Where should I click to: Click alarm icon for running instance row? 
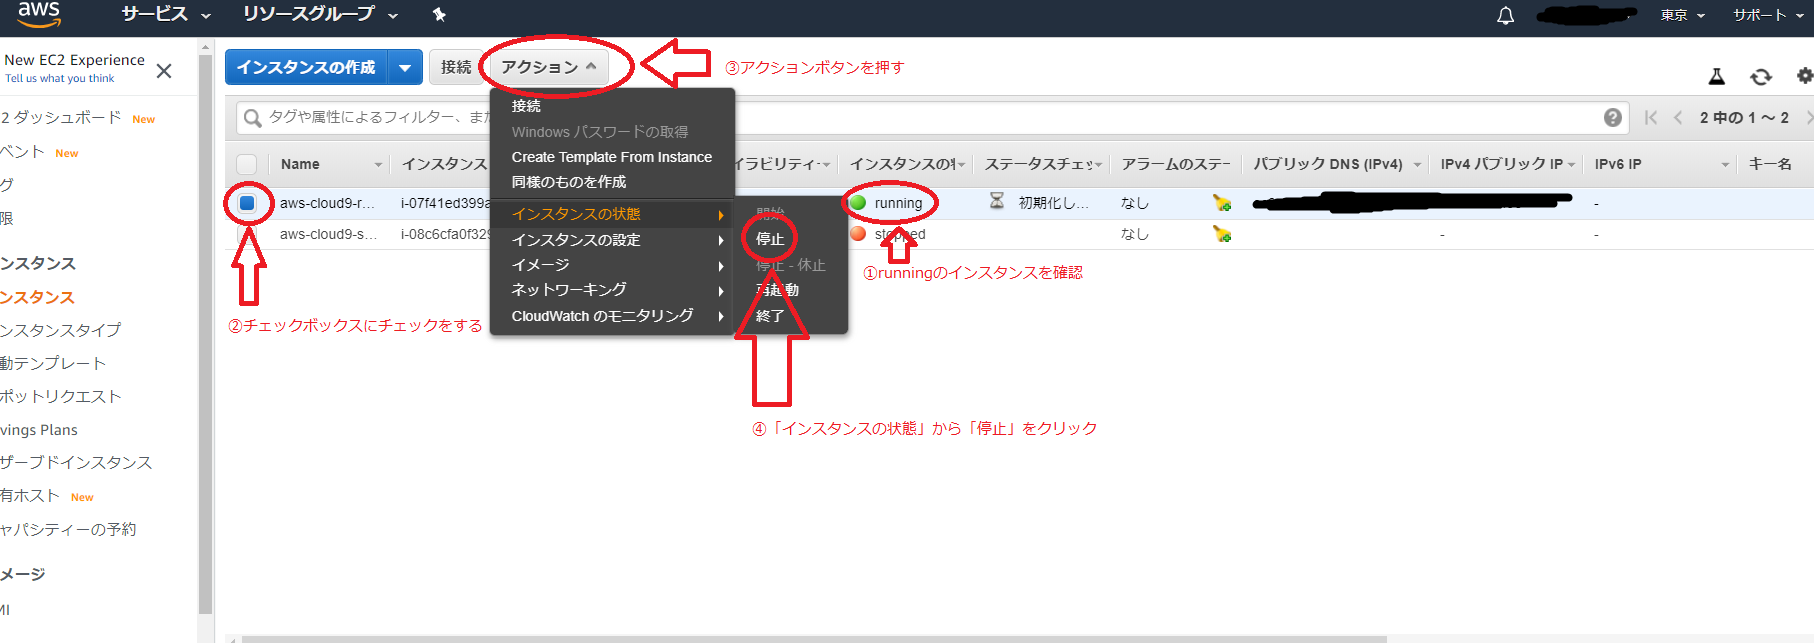click(x=1222, y=203)
